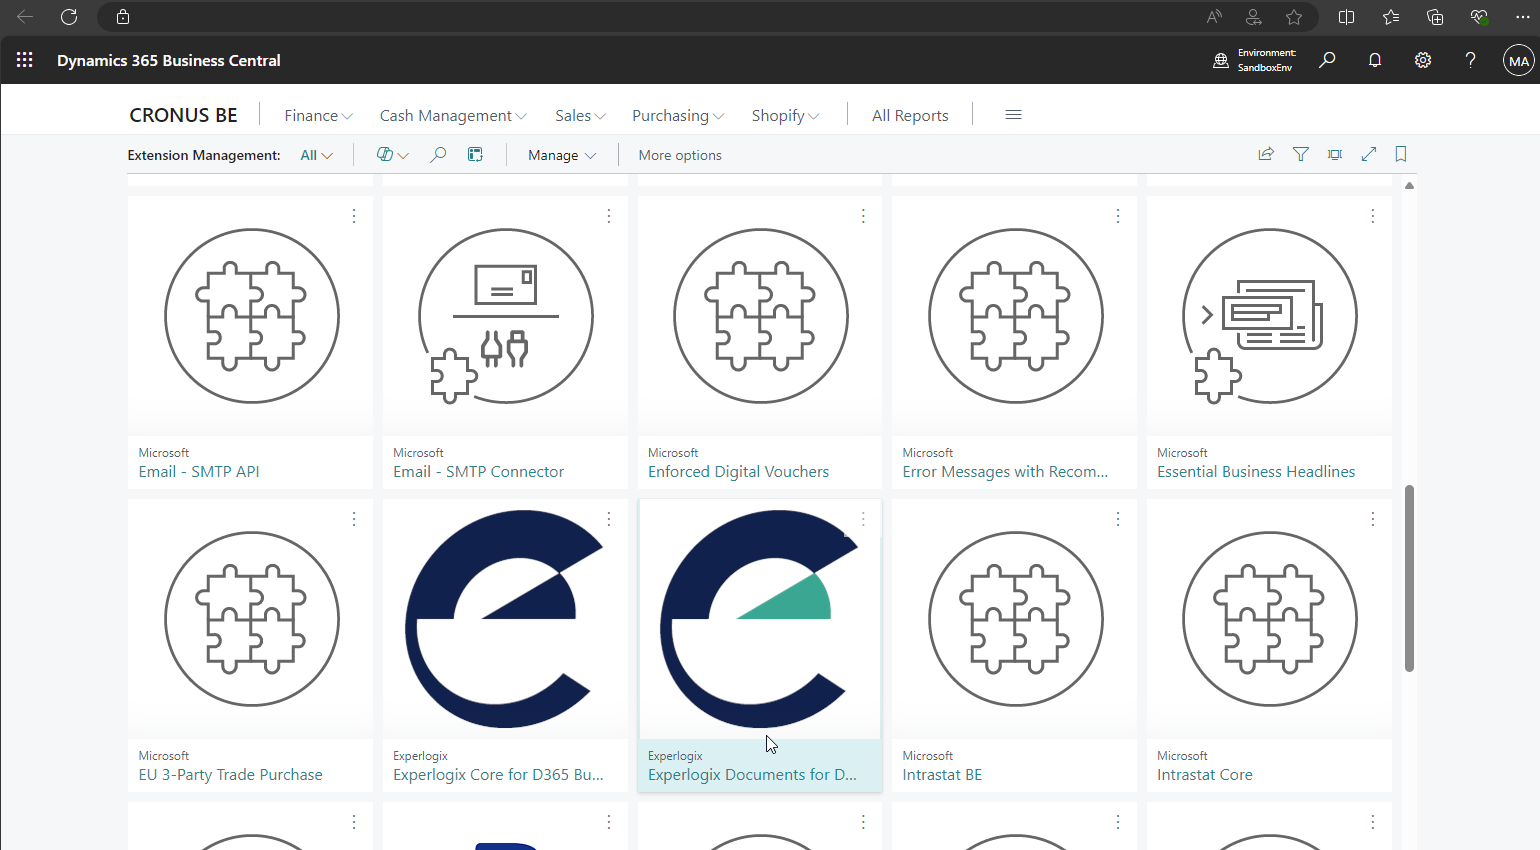
Task: Open Intrastat Core extension
Action: coord(1204,775)
